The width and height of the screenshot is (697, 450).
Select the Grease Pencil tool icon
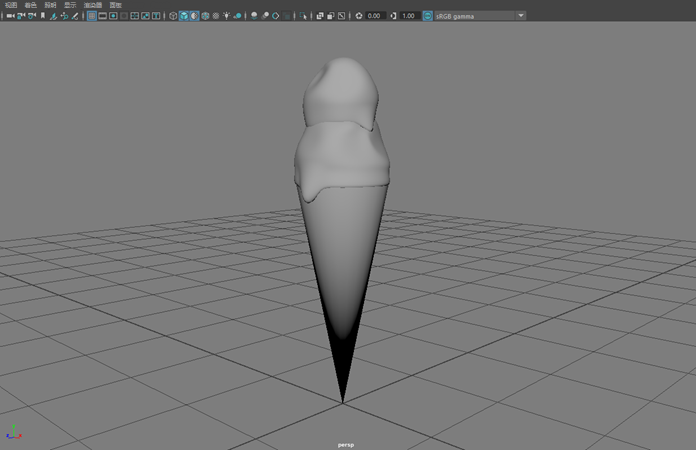[x=75, y=16]
